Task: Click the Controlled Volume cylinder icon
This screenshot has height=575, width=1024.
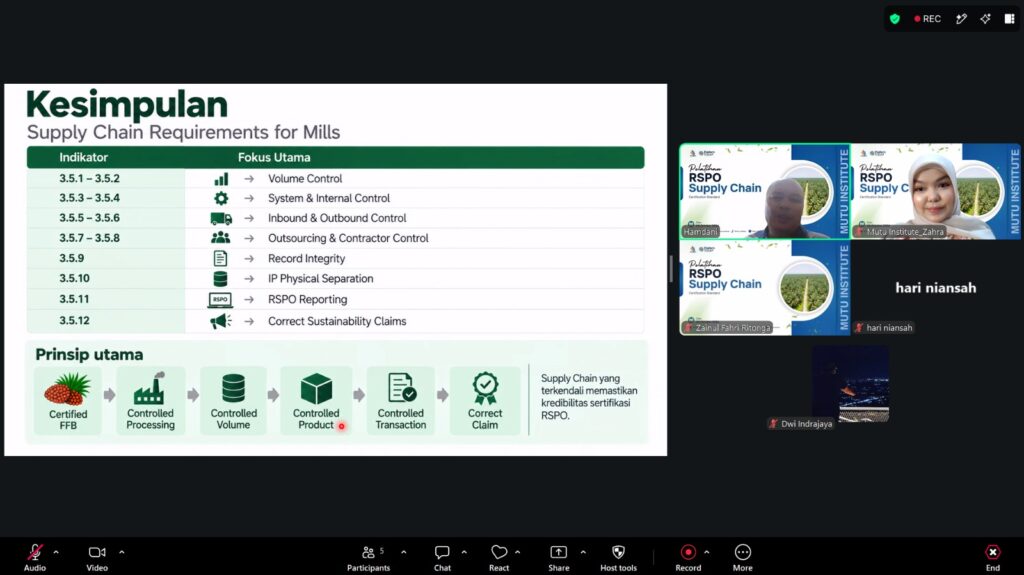Action: 233,388
